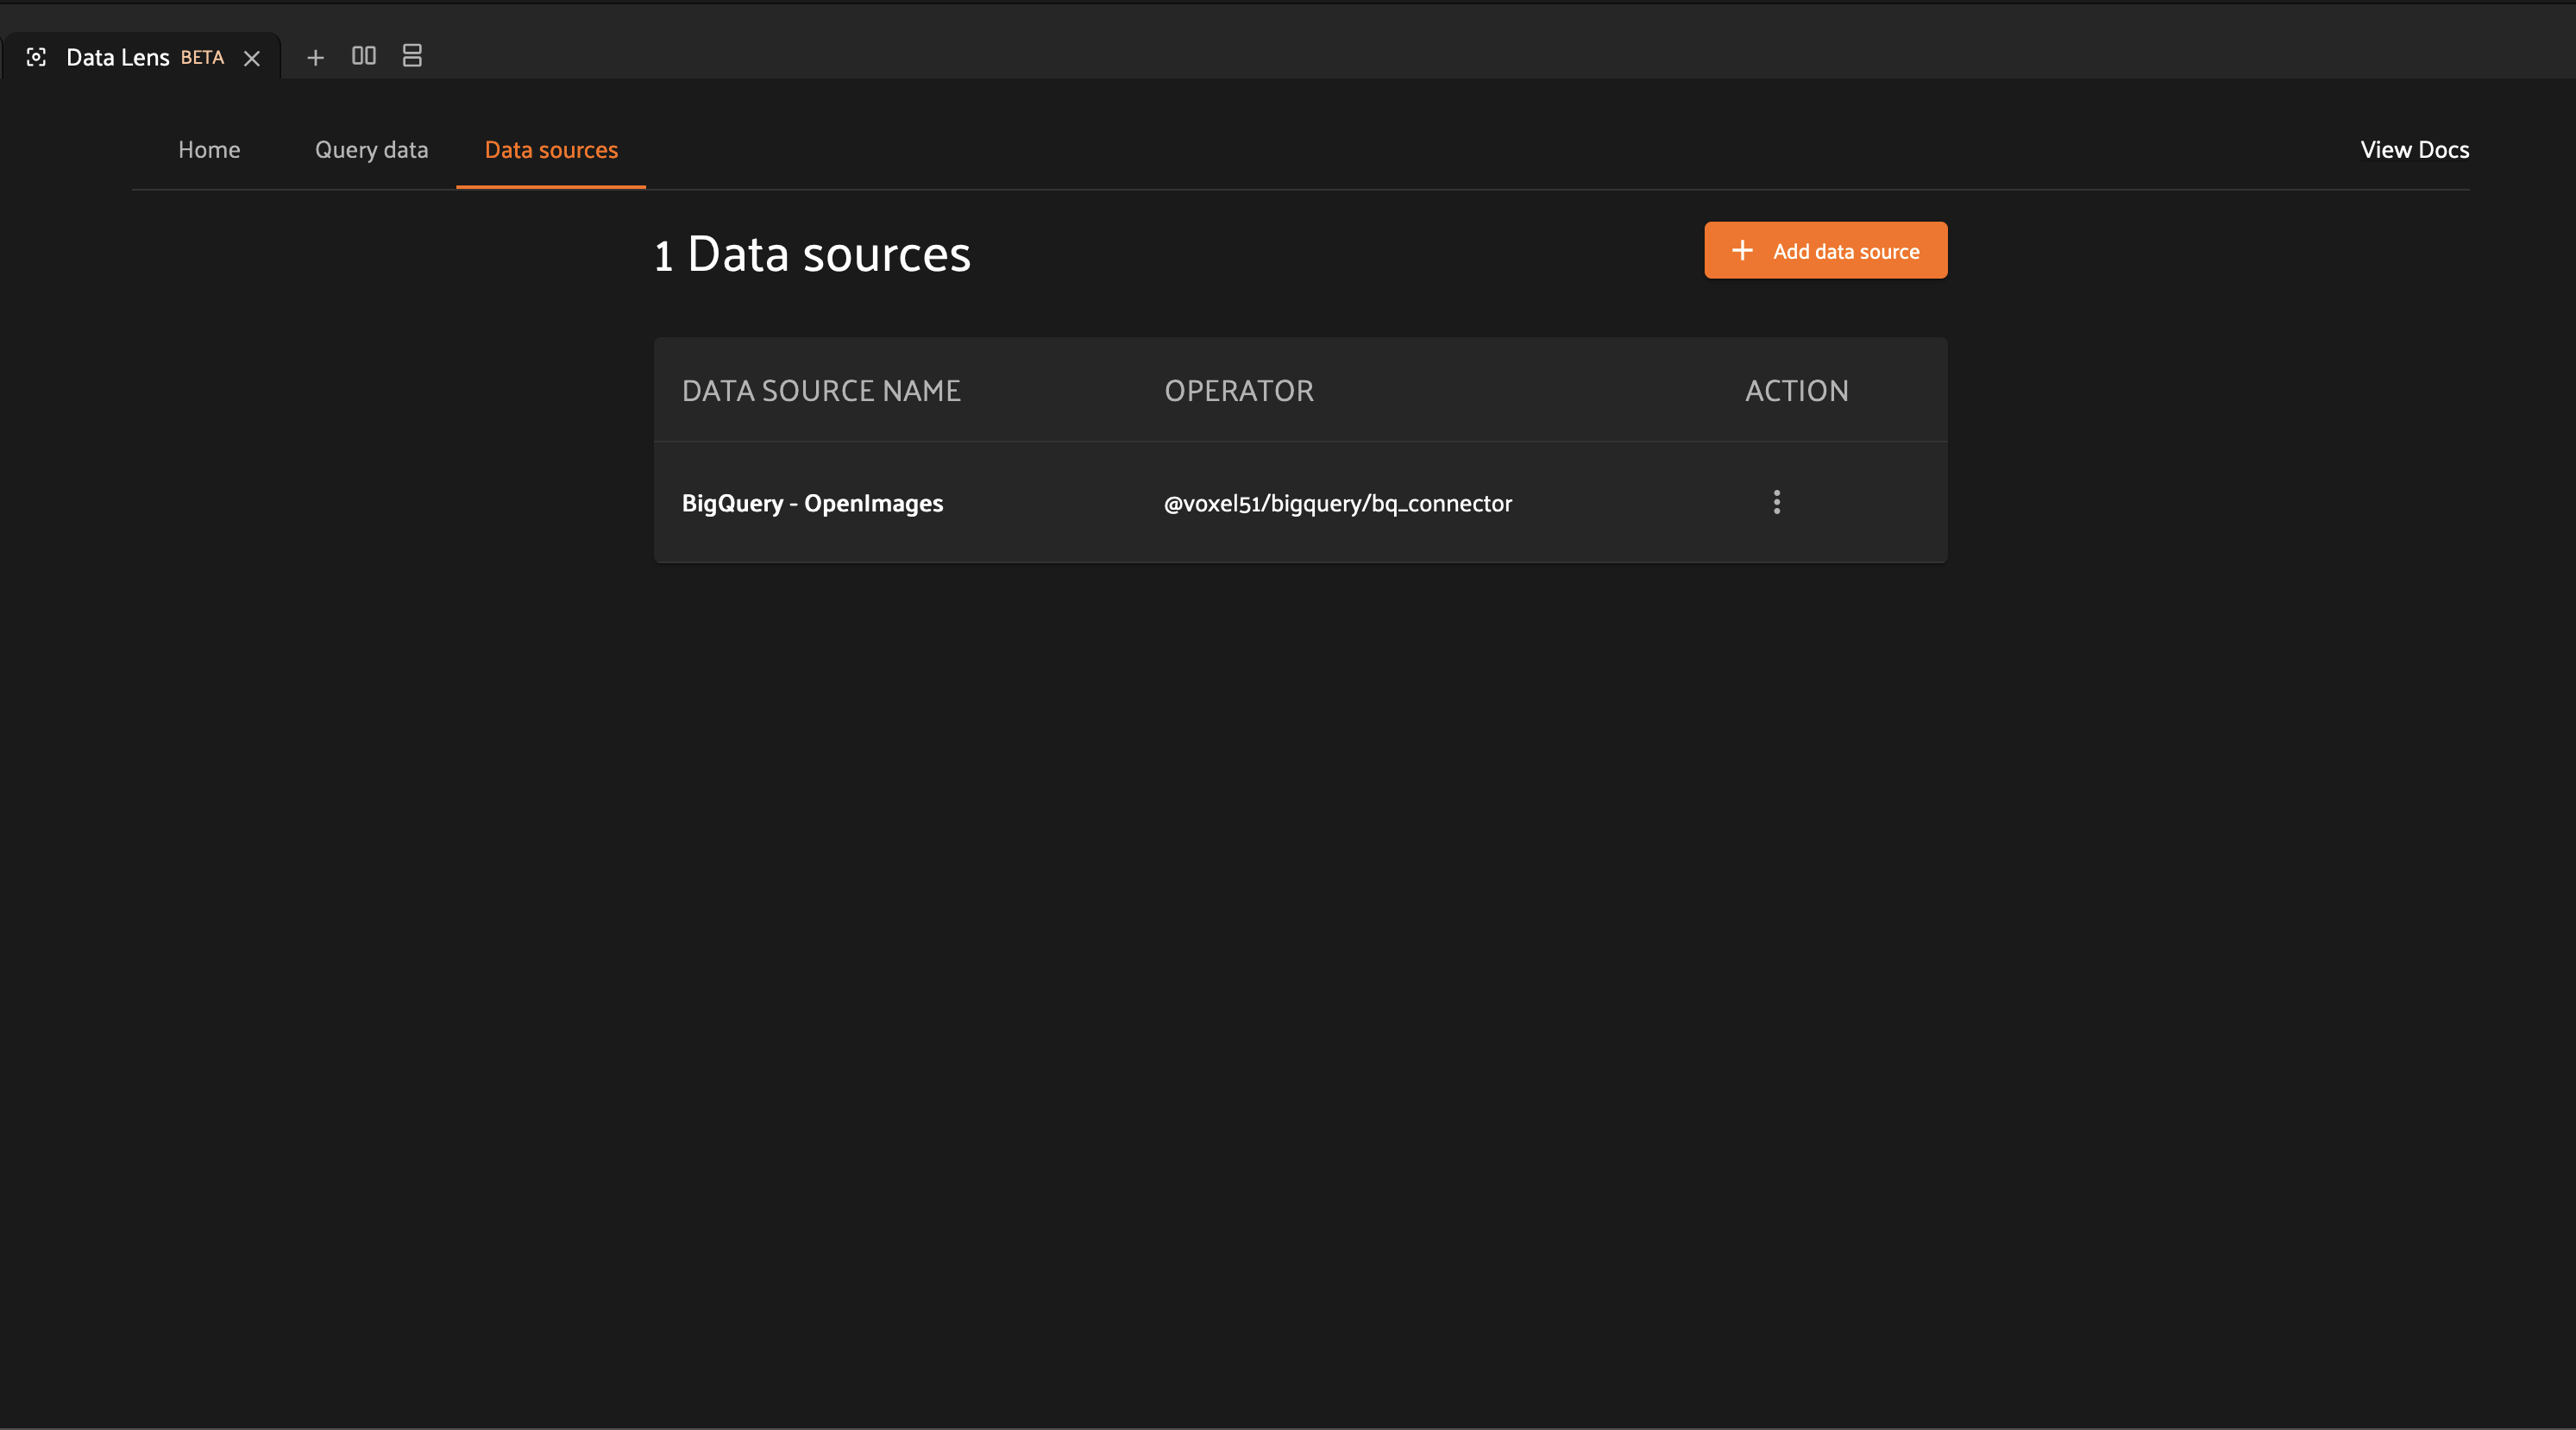
Task: Click the @voxel51/bigquery/bq_connector operator text
Action: 1337,503
